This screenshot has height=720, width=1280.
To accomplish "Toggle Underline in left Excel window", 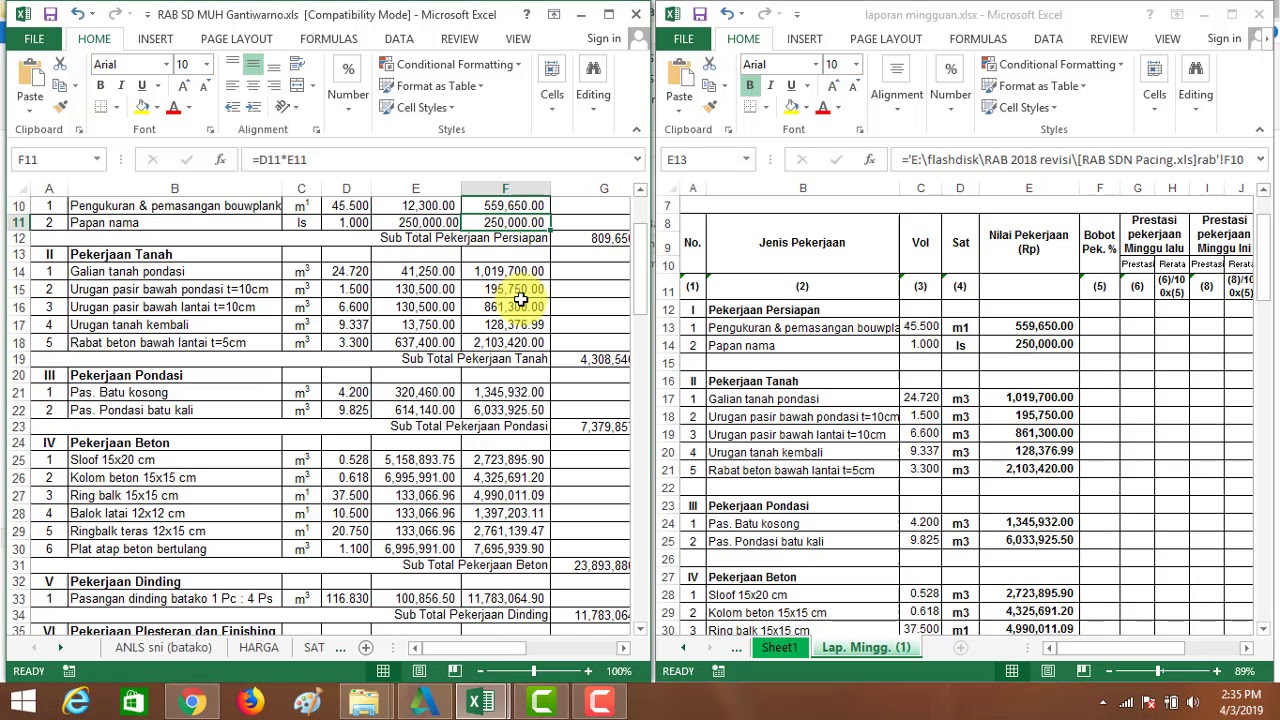I will (x=142, y=86).
